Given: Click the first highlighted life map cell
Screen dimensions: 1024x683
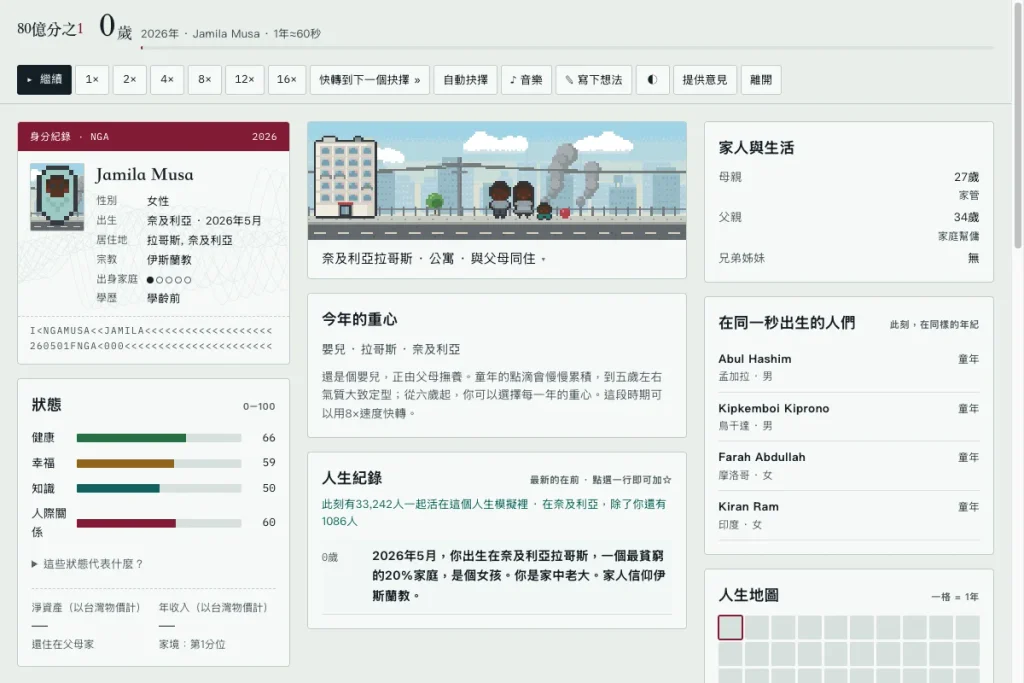Looking at the screenshot, I should pos(730,627).
